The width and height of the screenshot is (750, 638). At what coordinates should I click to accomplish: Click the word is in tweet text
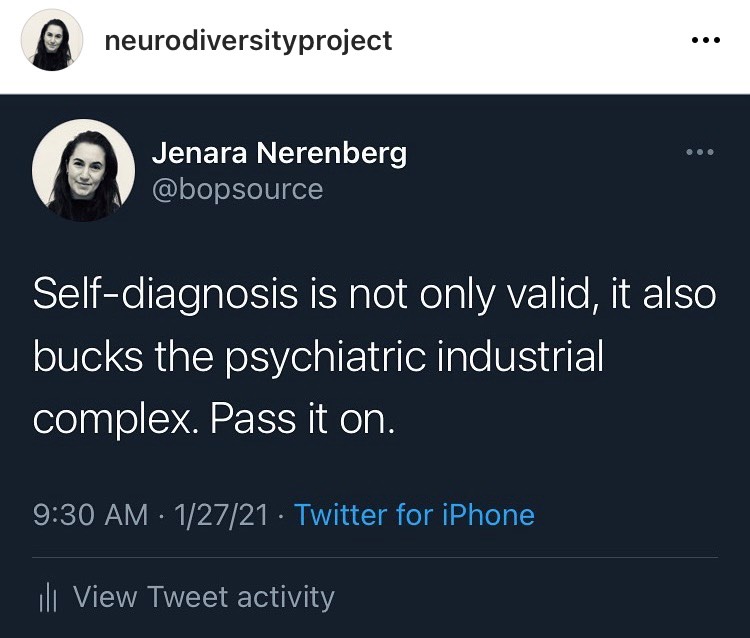(323, 294)
